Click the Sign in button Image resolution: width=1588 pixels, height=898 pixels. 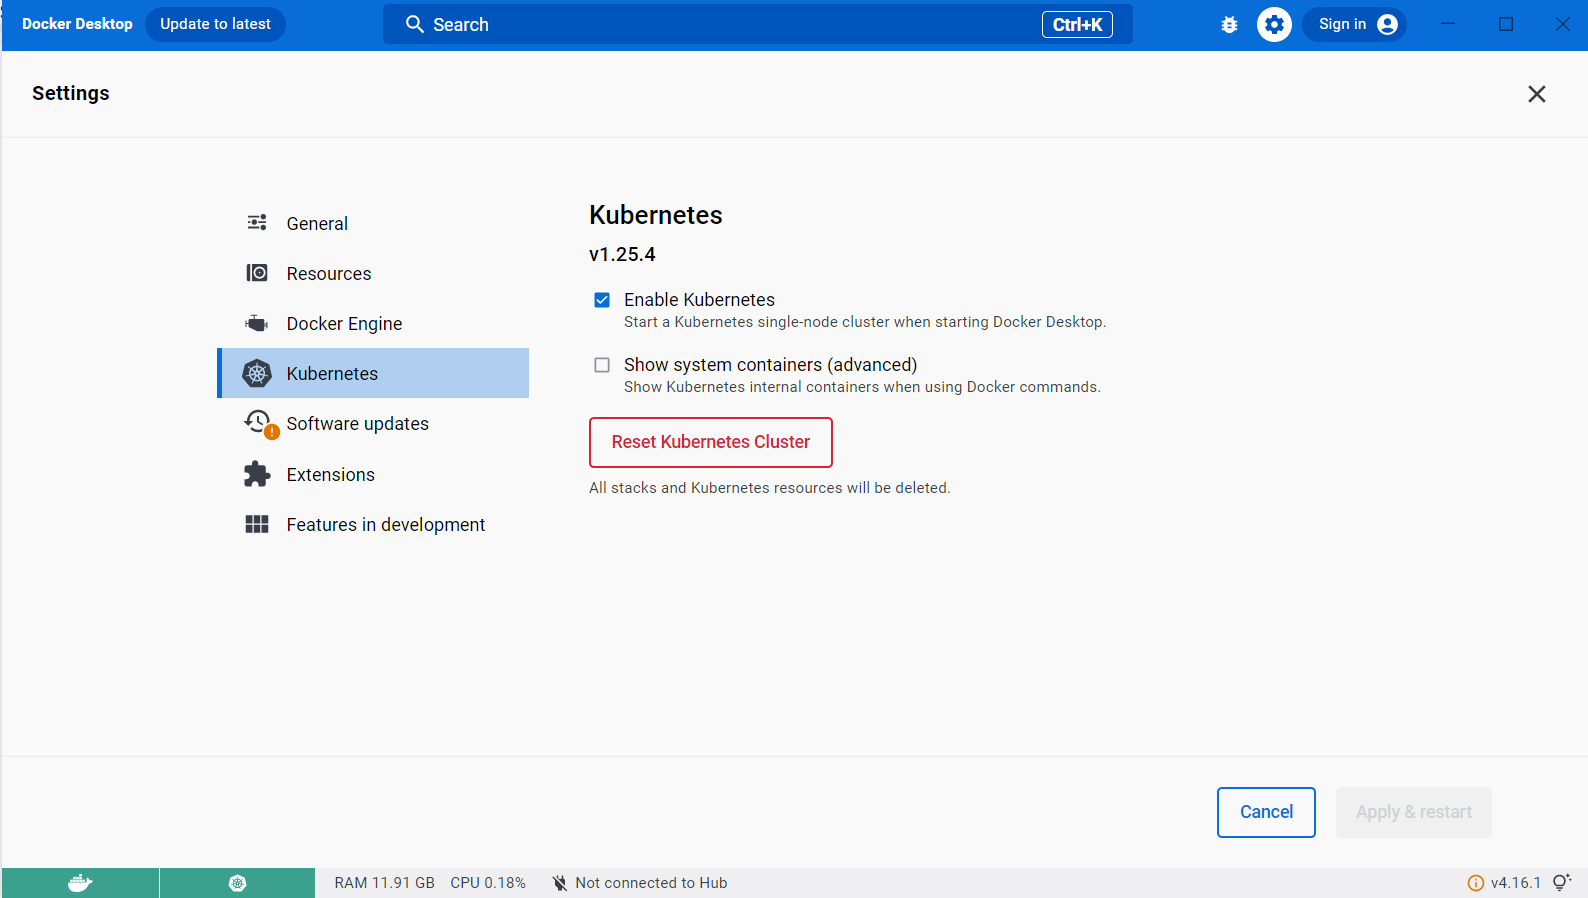(1354, 24)
